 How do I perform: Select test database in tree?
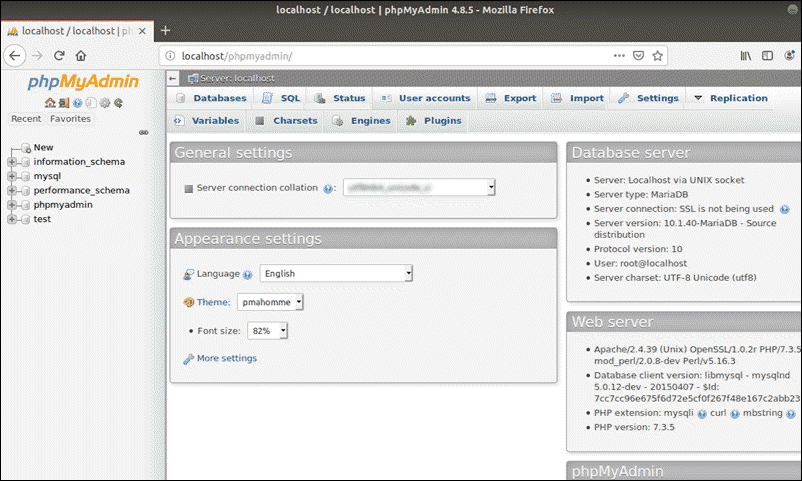42,219
